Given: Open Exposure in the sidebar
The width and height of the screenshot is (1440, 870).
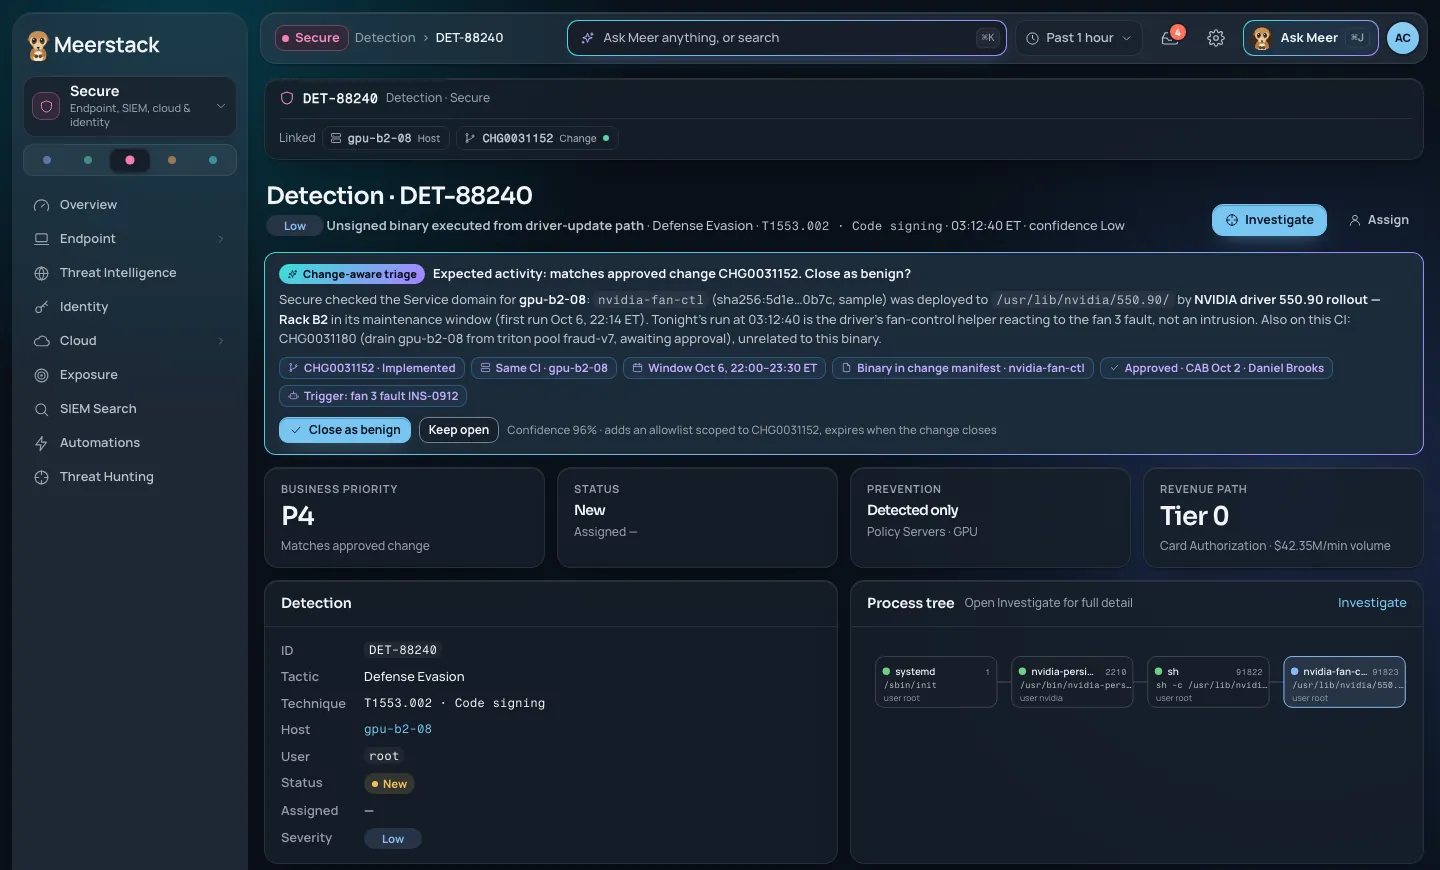Looking at the screenshot, I should pyautogui.click(x=130, y=375).
